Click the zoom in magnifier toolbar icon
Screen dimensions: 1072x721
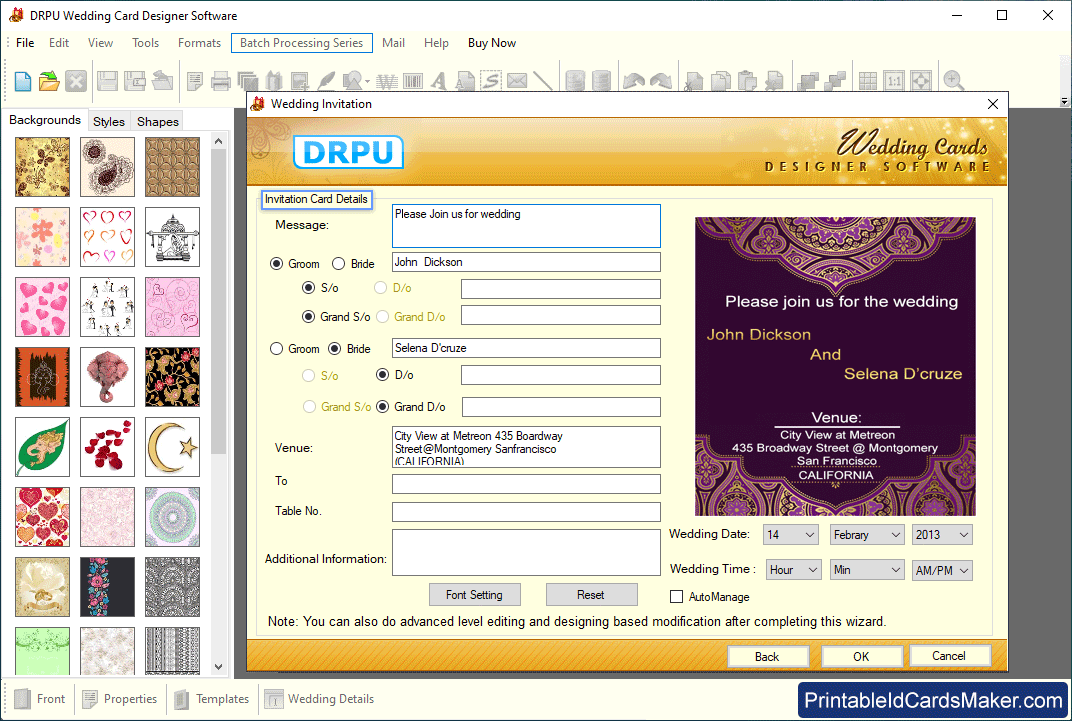(x=954, y=81)
